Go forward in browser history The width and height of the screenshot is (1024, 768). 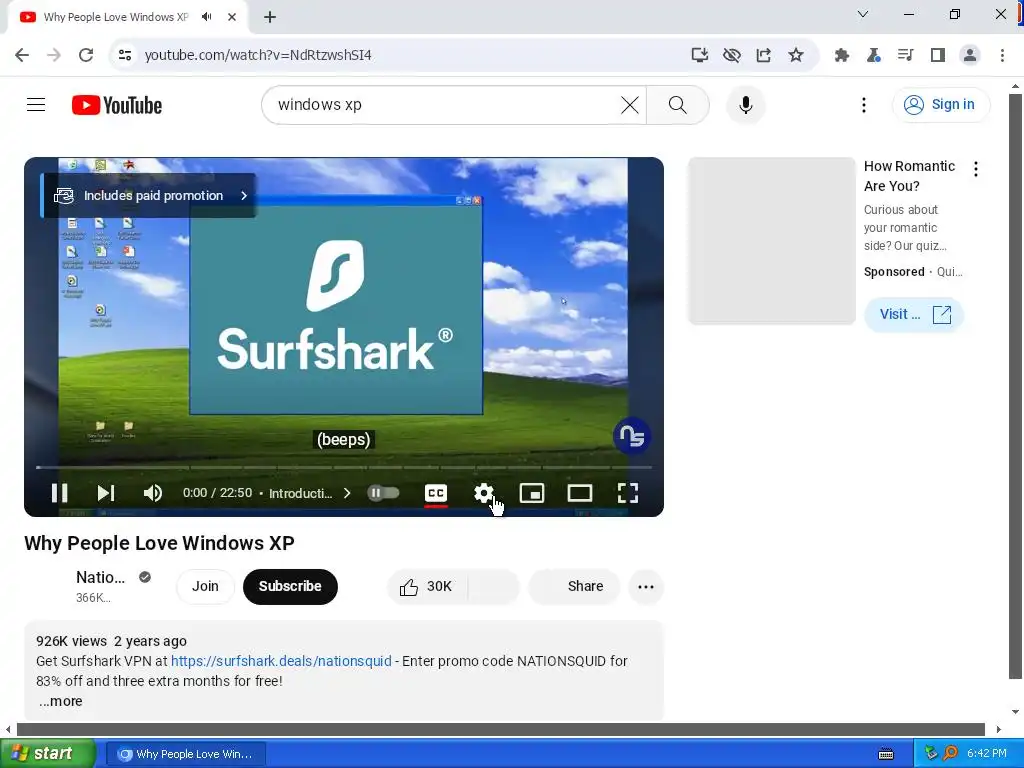click(54, 55)
